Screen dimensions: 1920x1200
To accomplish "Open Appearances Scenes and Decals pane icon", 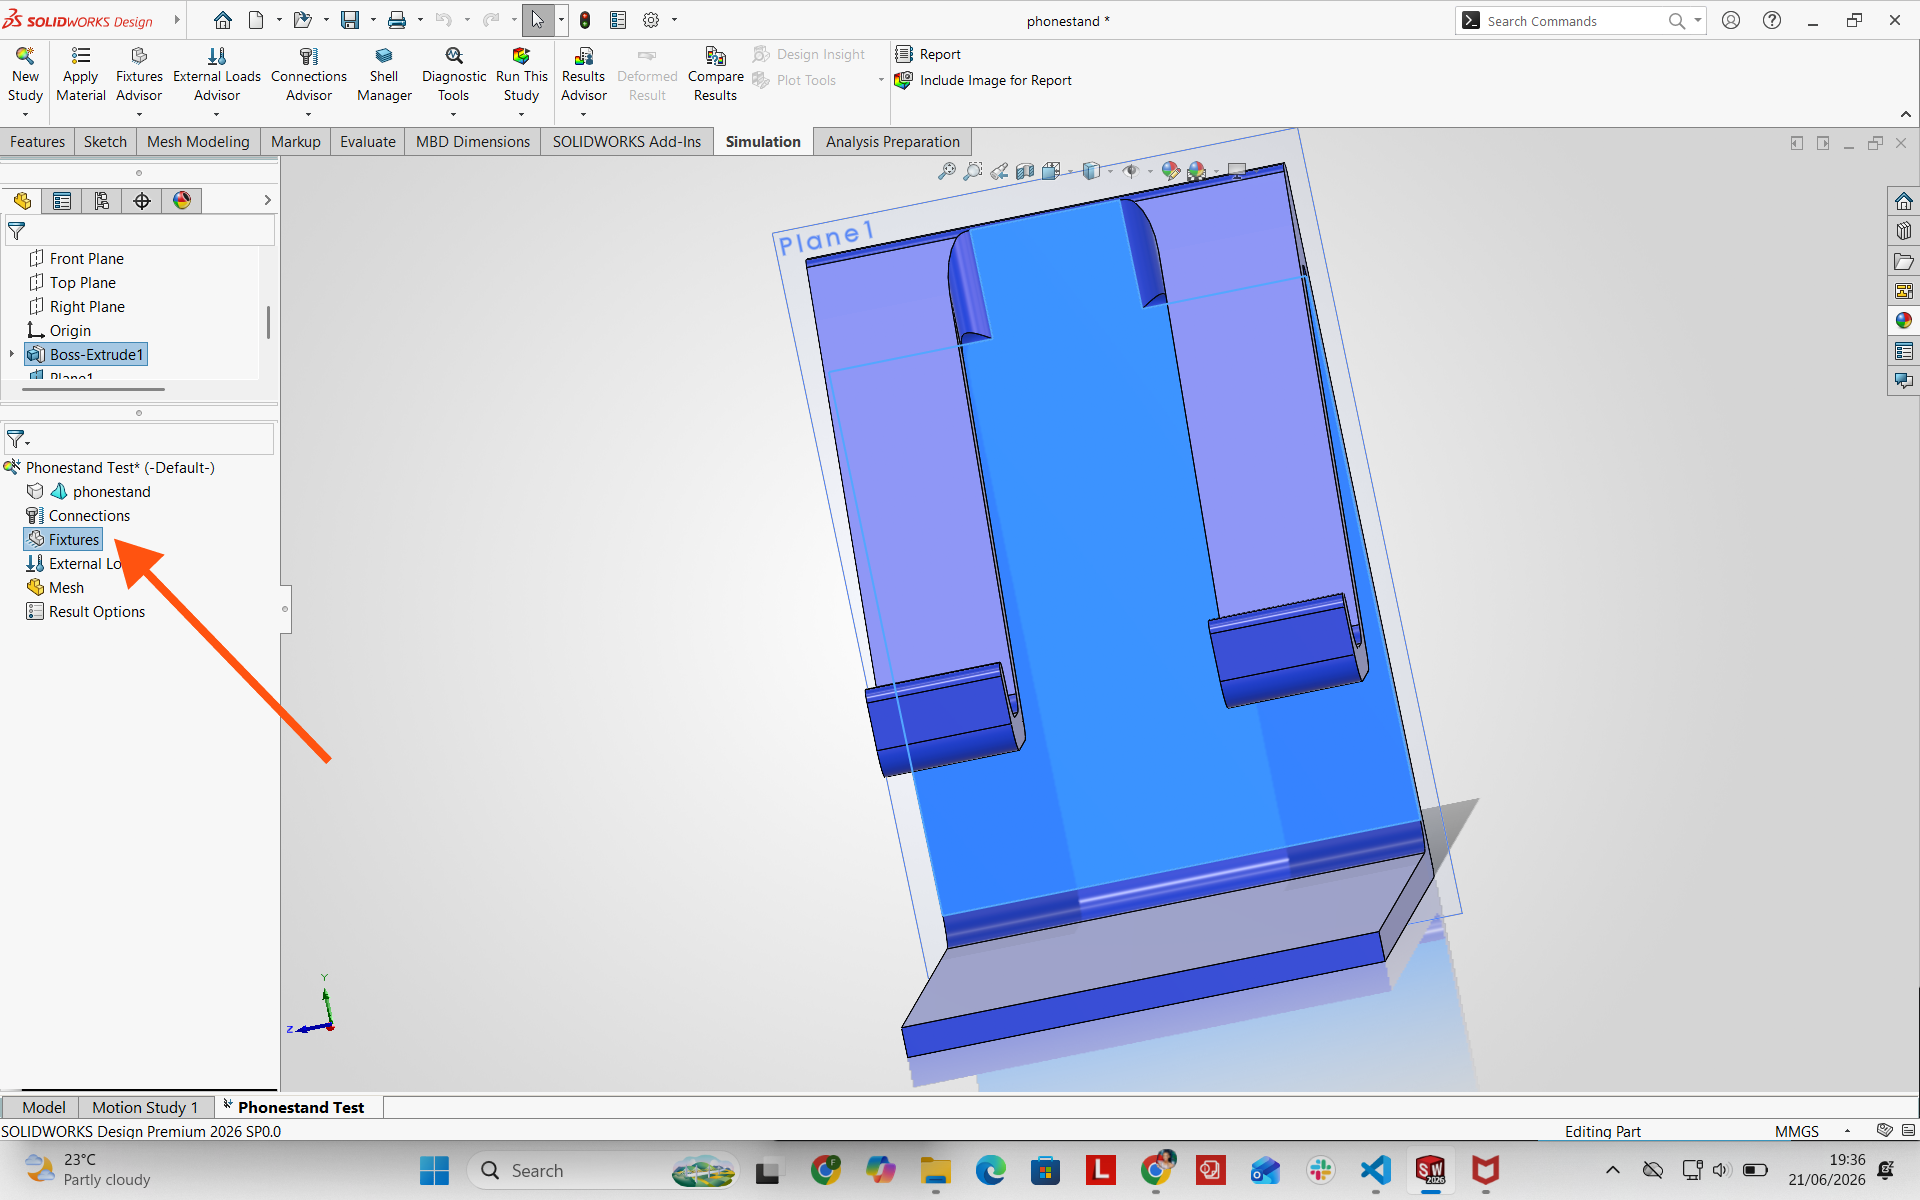I will pos(1903,321).
